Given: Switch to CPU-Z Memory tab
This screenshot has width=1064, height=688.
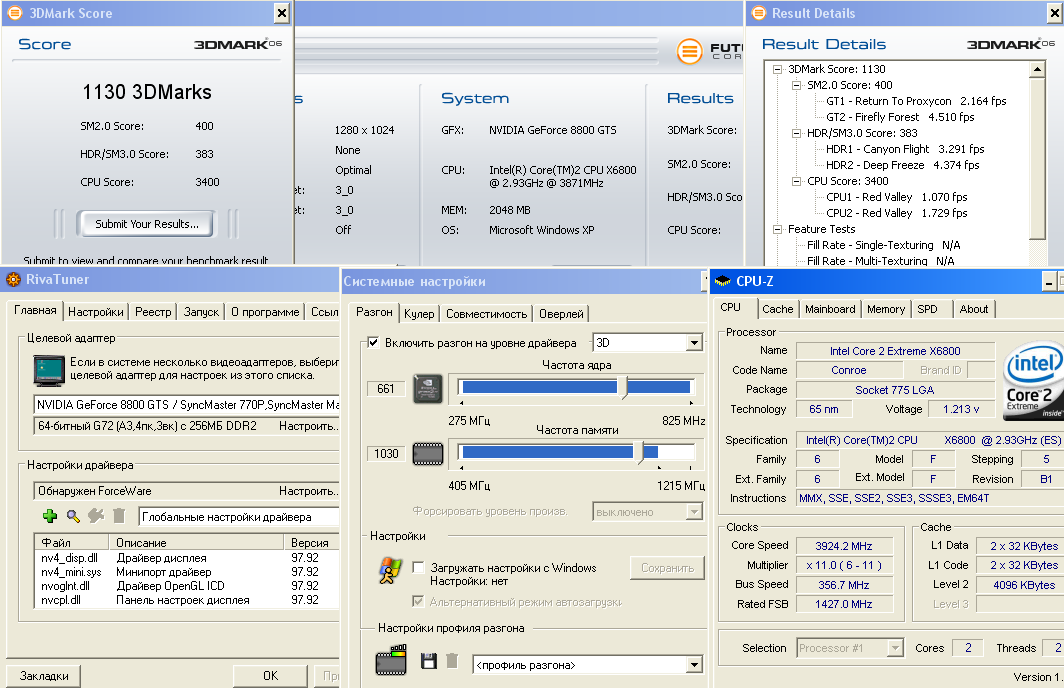Looking at the screenshot, I should coord(886,309).
